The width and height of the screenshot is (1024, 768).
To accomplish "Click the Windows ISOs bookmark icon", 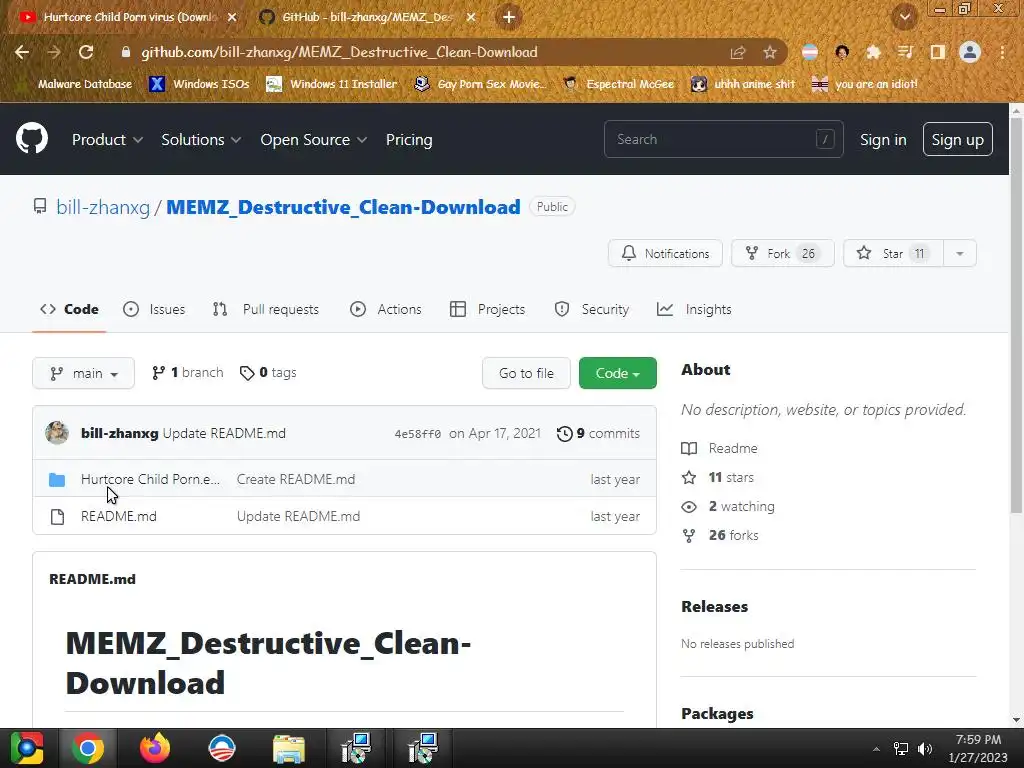I will coord(157,84).
